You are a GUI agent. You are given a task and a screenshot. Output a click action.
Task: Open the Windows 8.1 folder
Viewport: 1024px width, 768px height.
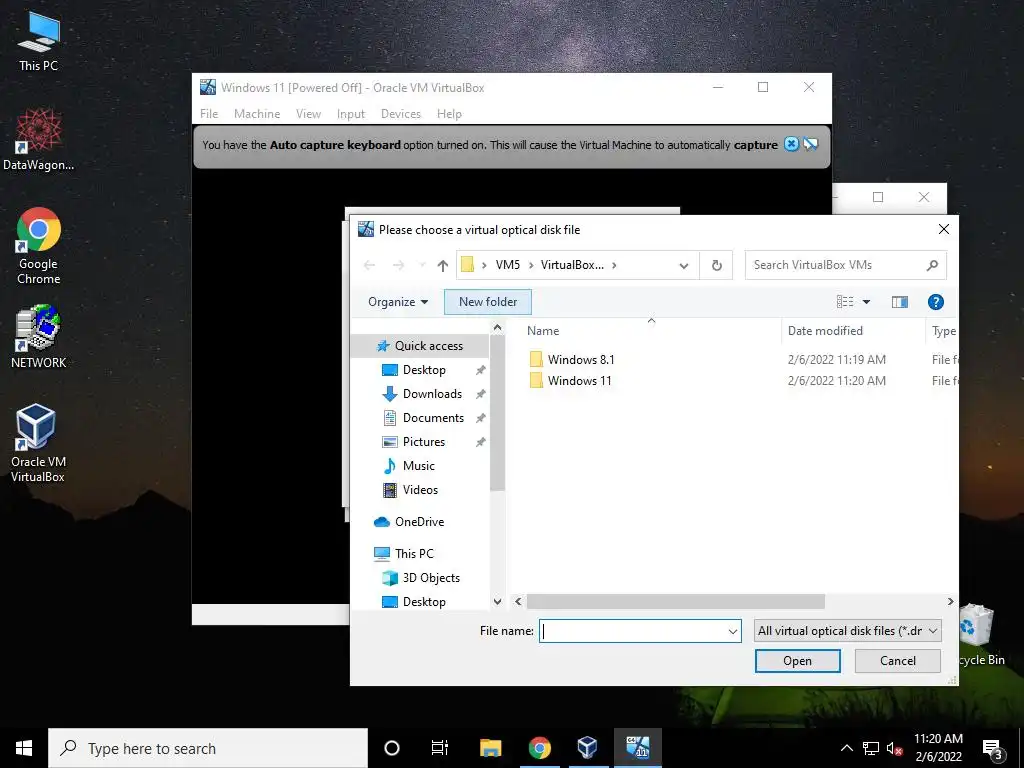581,359
